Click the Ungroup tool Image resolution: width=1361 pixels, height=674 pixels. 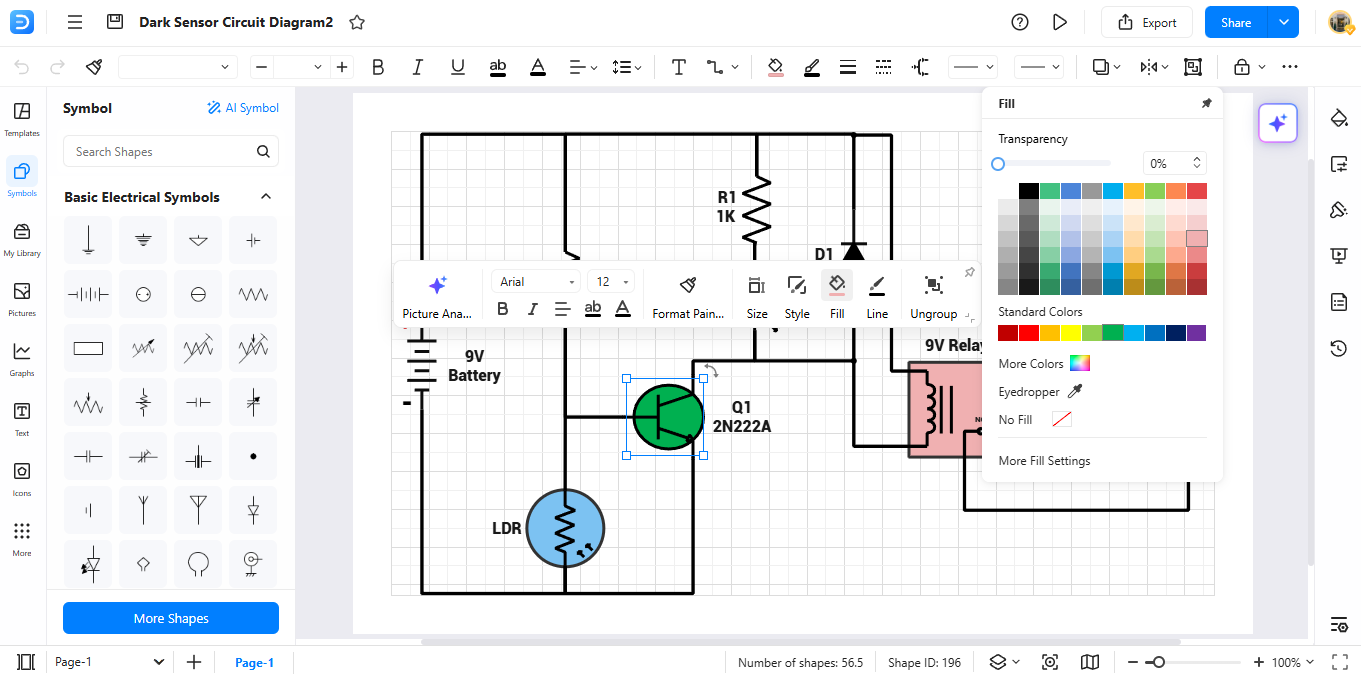(934, 296)
